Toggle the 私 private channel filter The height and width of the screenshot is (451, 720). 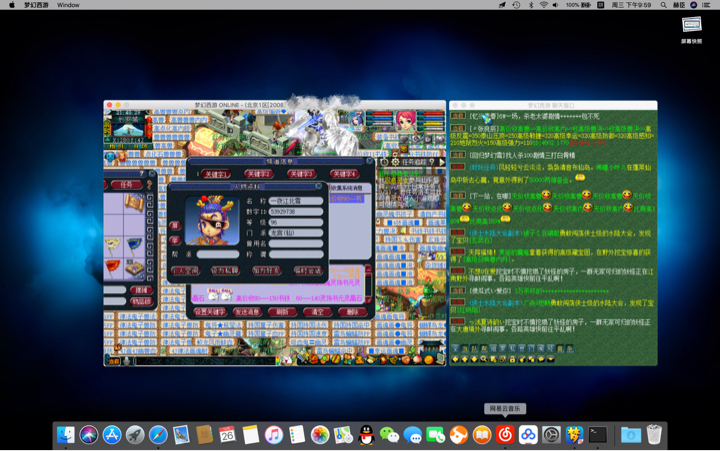click(x=512, y=349)
